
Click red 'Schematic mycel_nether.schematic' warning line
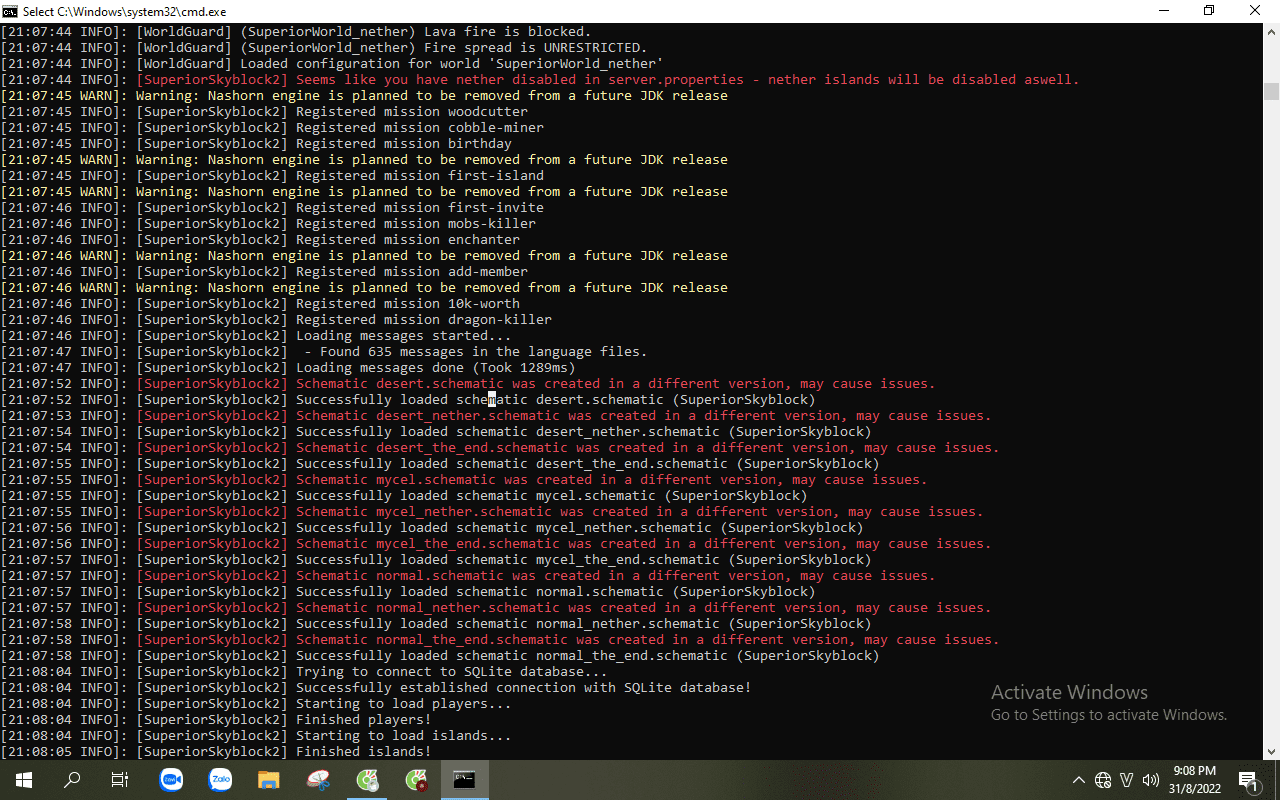pos(492,512)
